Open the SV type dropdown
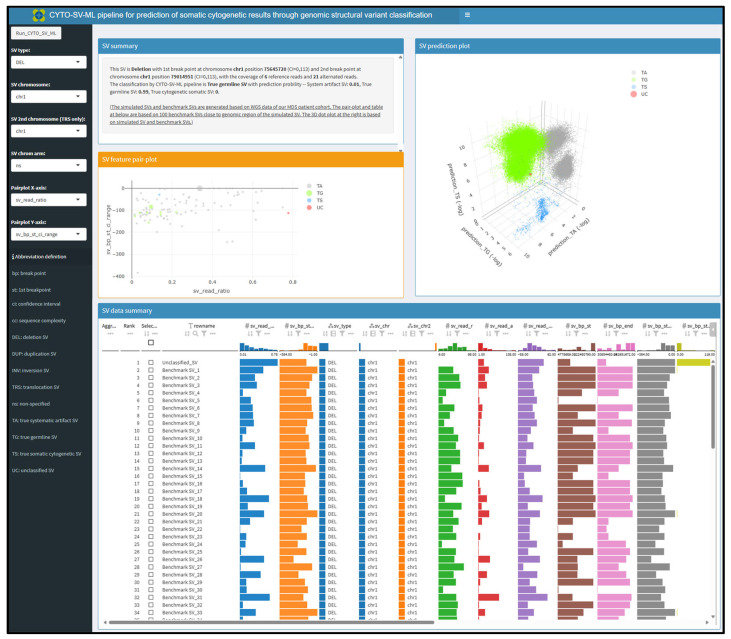731x639 pixels. point(48,62)
